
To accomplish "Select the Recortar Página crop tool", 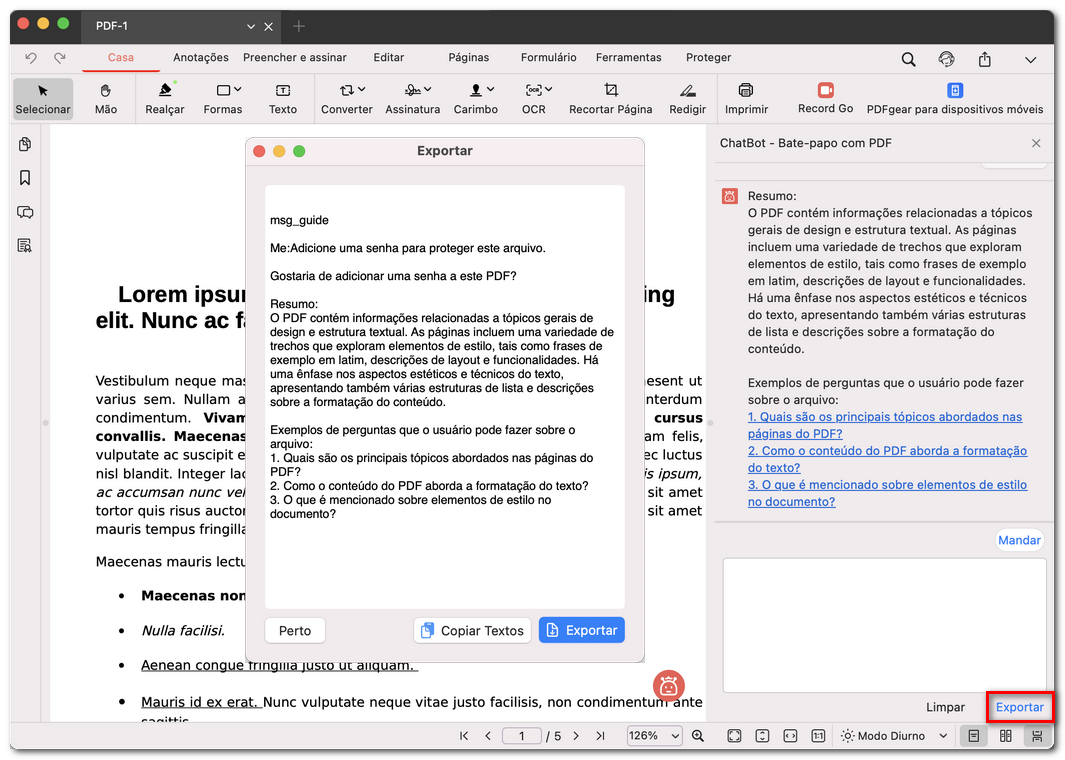I will pos(610,99).
